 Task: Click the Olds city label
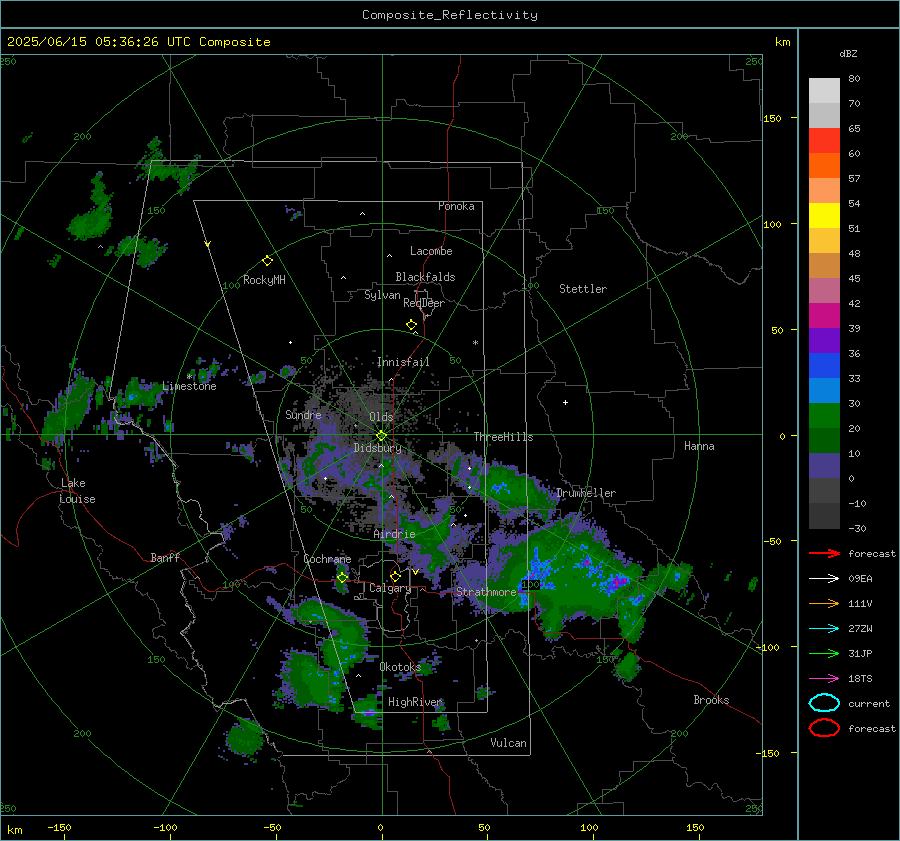coord(381,417)
